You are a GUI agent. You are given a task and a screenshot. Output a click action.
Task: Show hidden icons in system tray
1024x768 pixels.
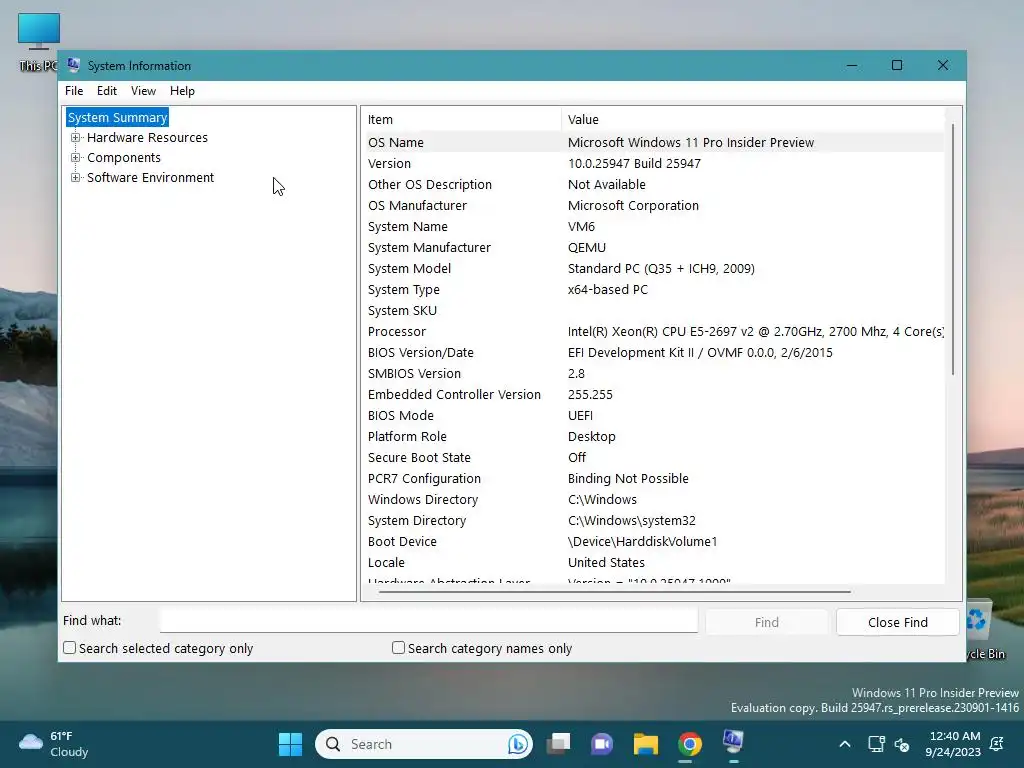pos(844,744)
